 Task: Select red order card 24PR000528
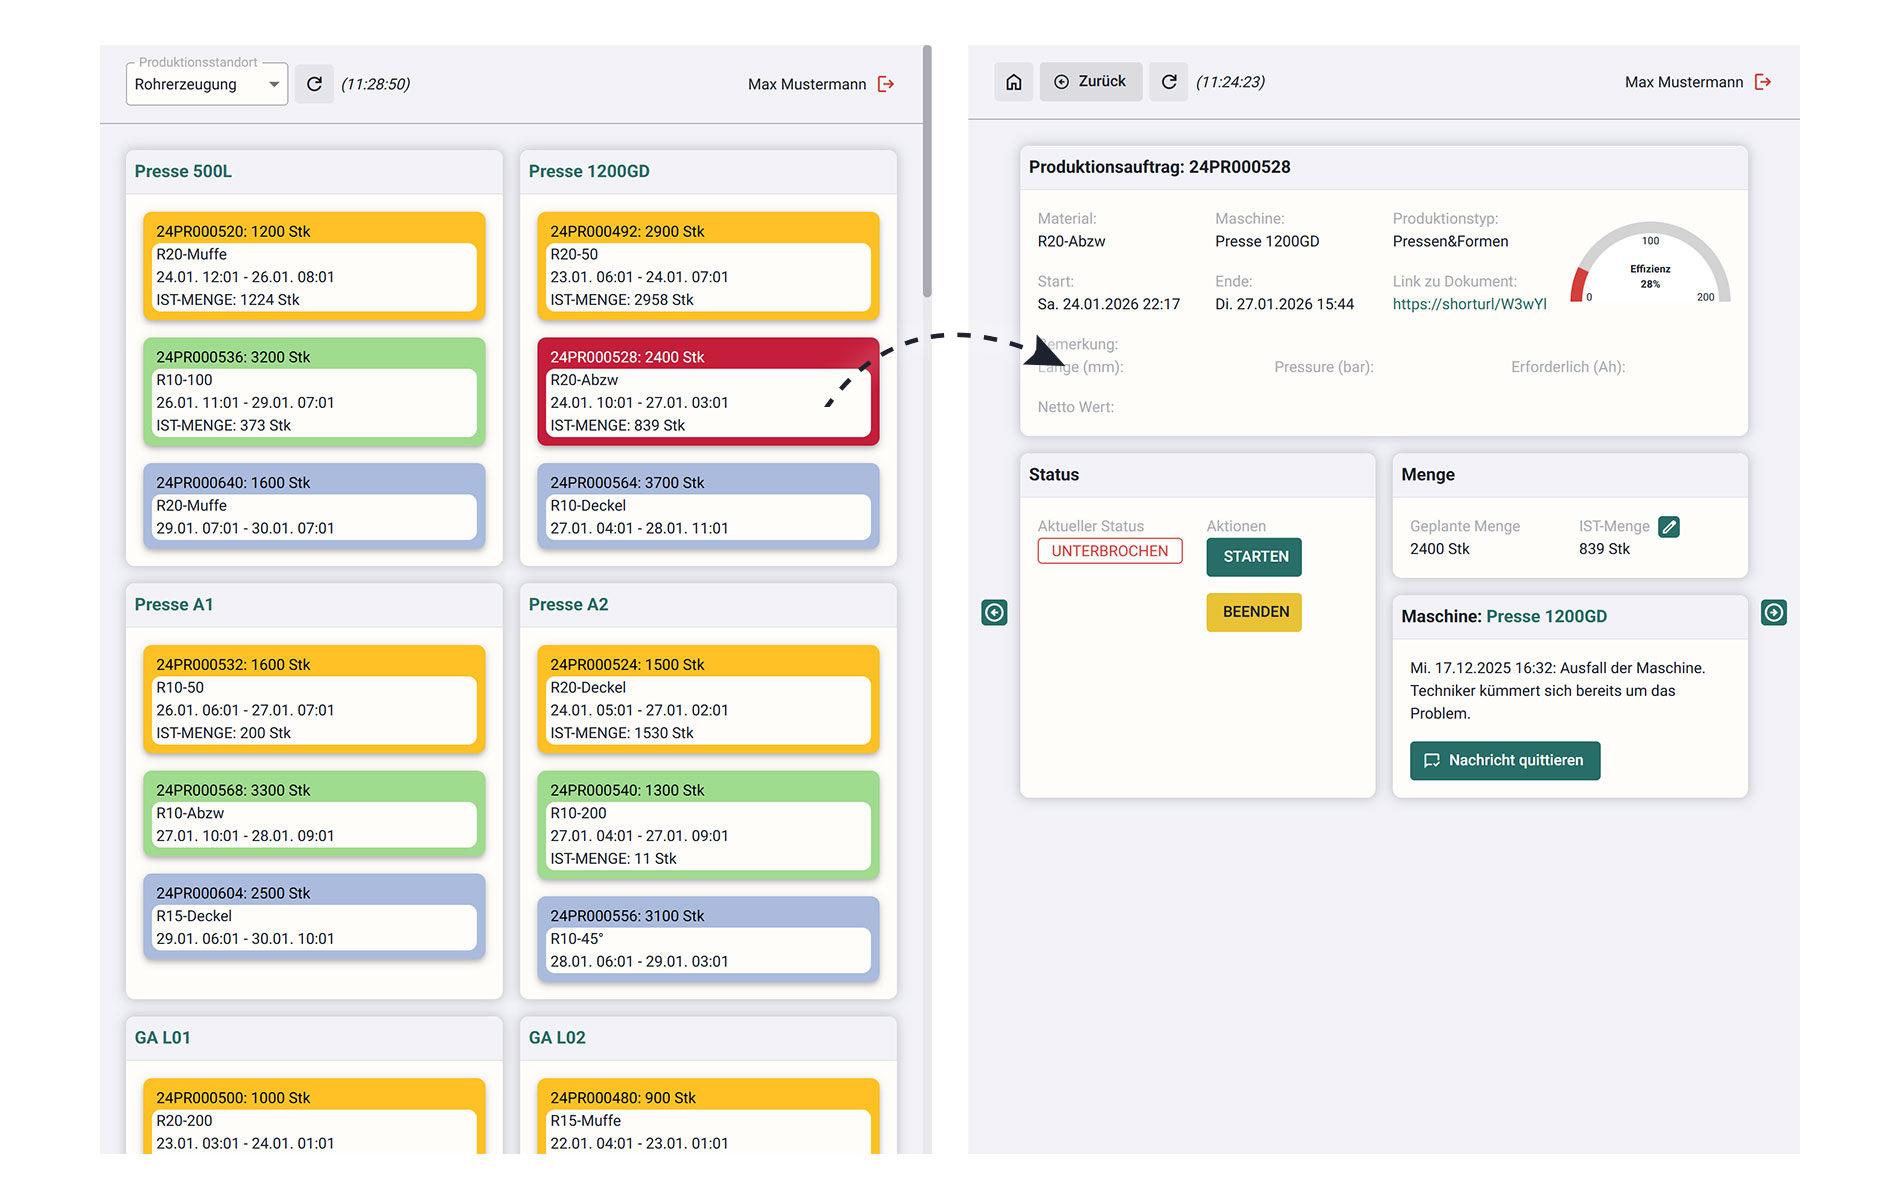(x=707, y=392)
